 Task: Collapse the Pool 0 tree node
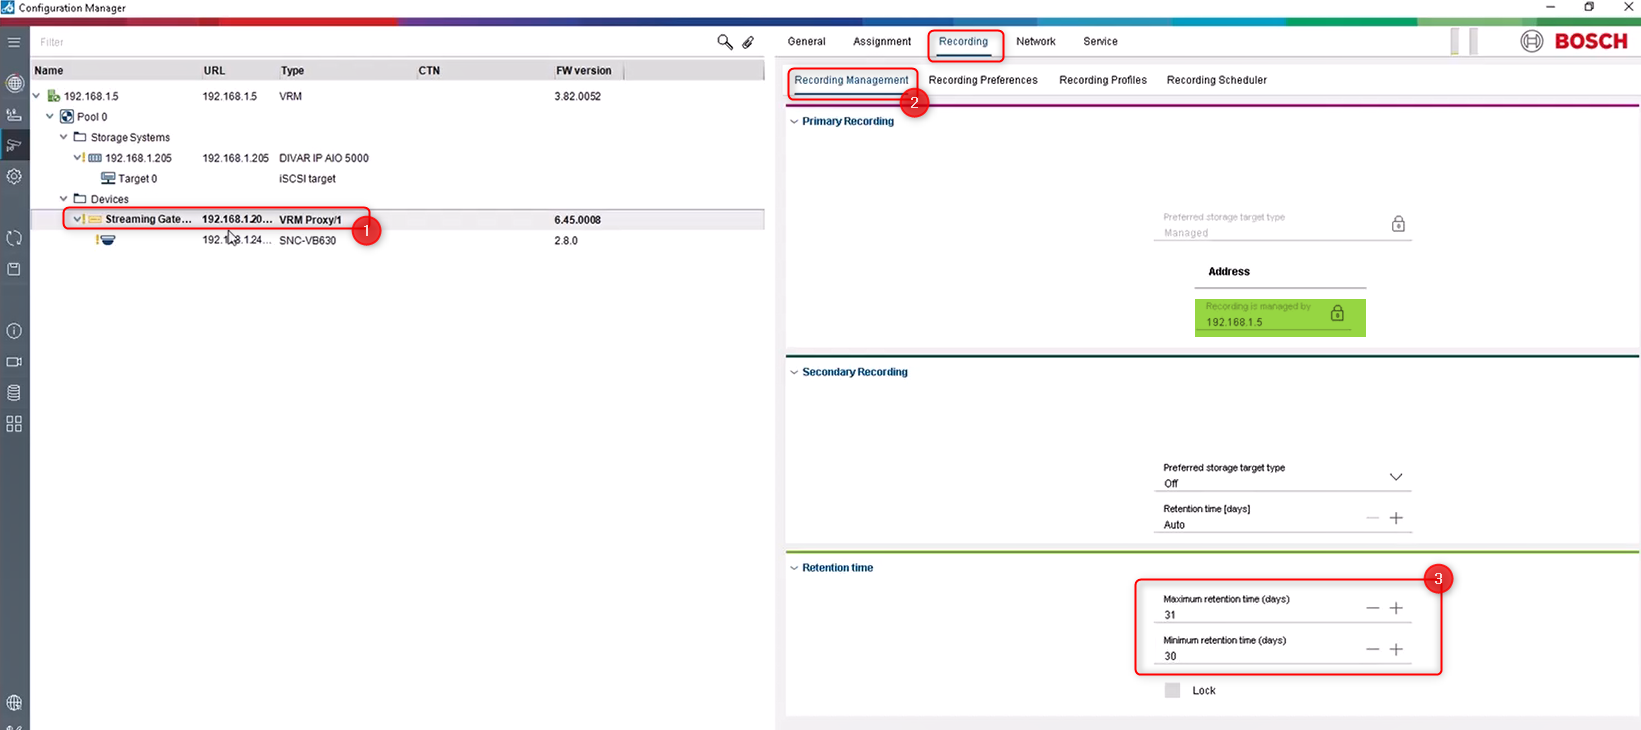click(50, 117)
